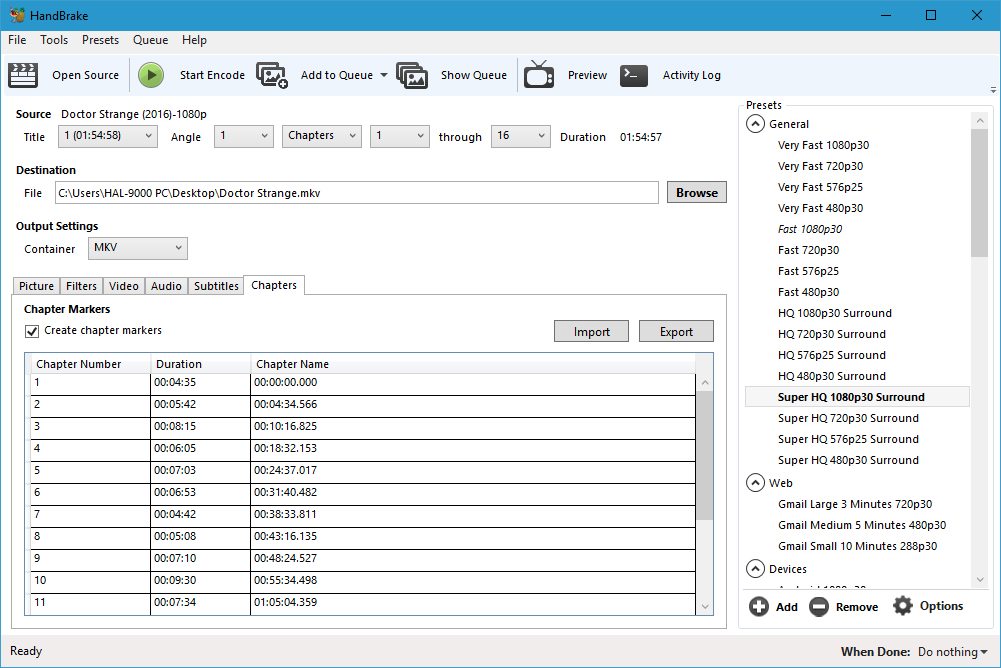
Task: Open the Activity Log terminal icon
Action: coord(634,75)
